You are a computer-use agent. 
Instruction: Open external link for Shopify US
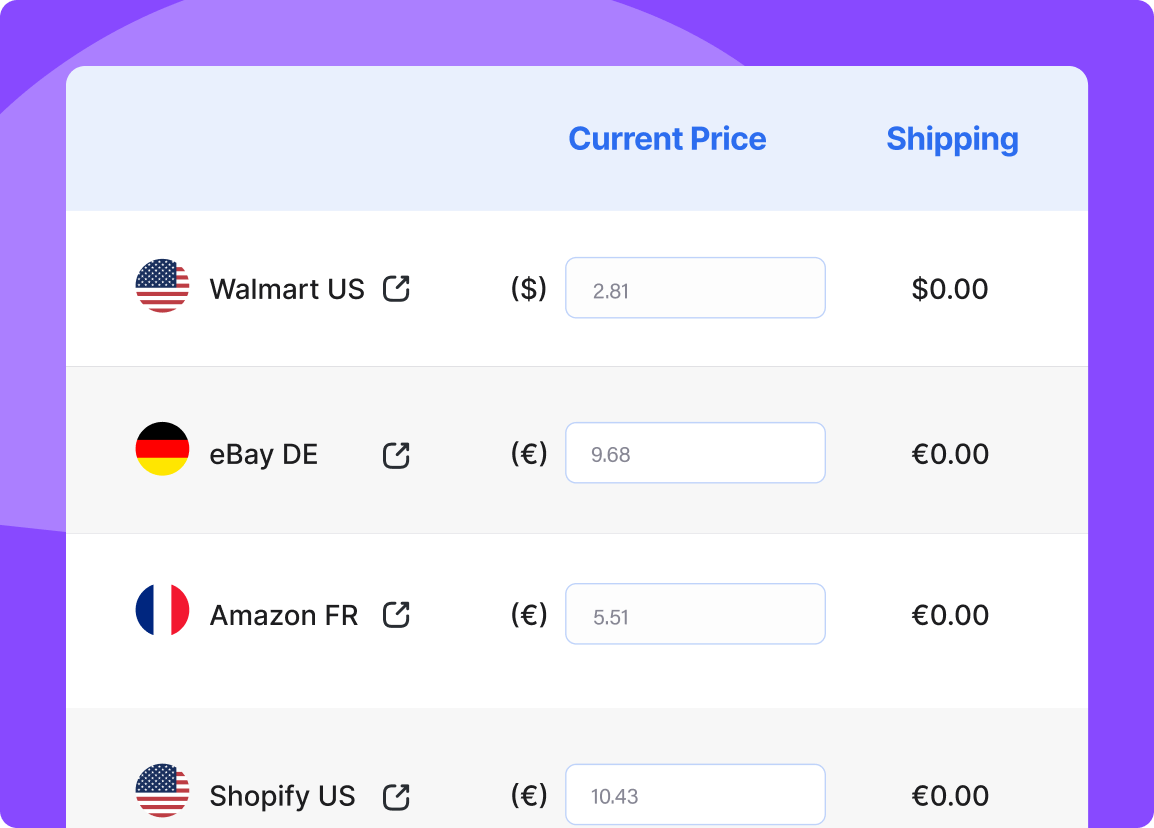tap(396, 796)
